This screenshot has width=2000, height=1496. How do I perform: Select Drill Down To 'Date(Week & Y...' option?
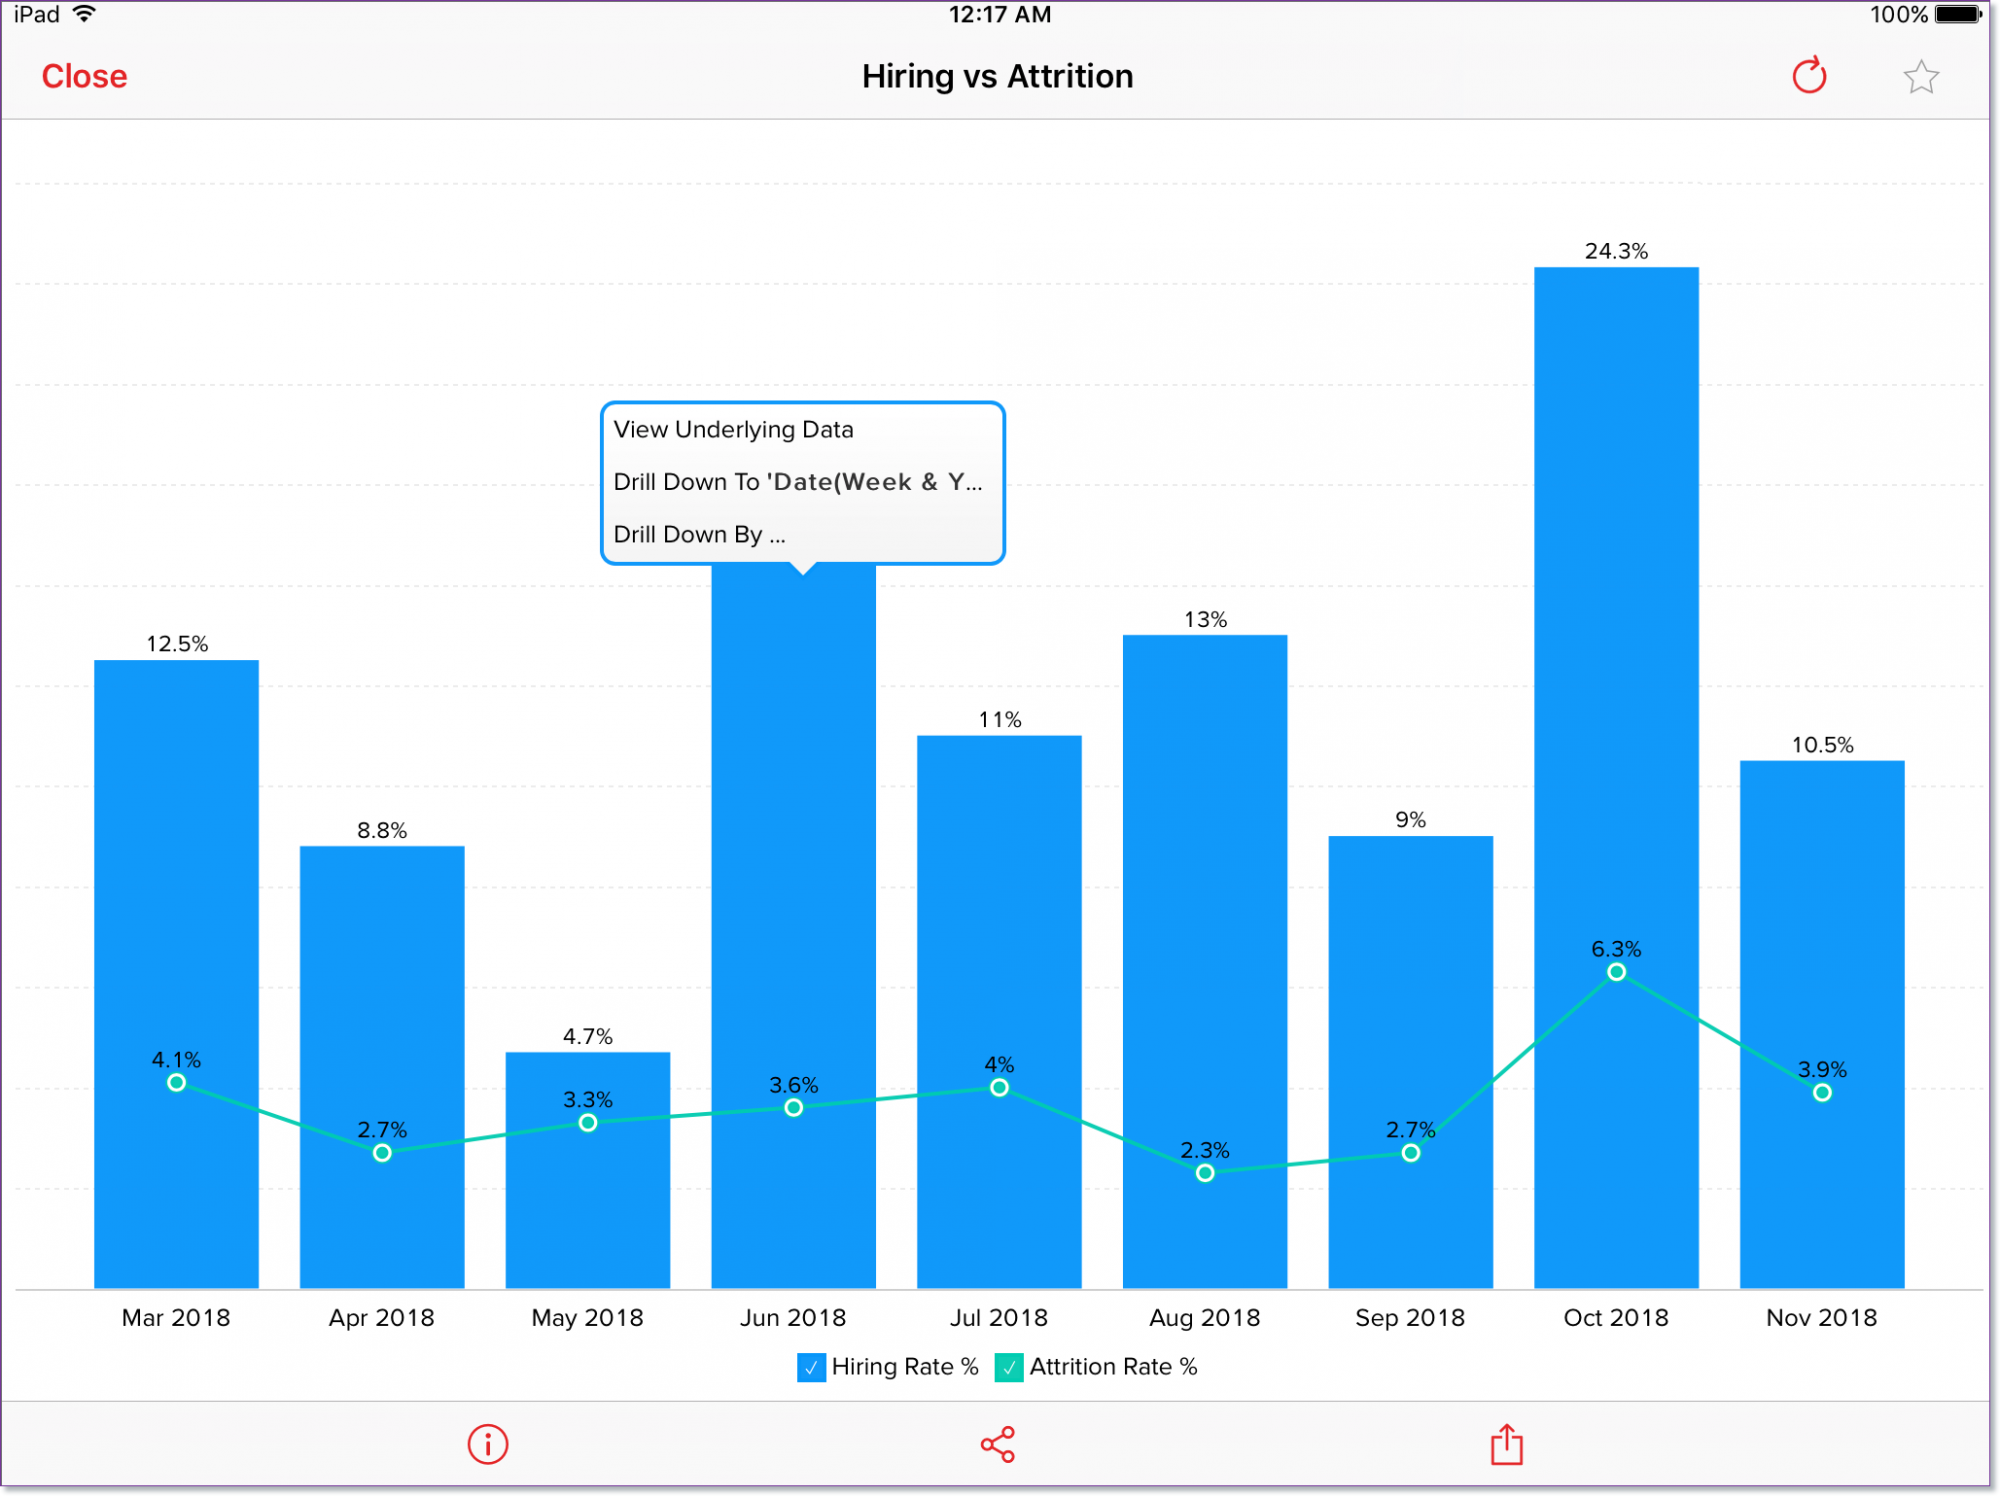(x=797, y=482)
